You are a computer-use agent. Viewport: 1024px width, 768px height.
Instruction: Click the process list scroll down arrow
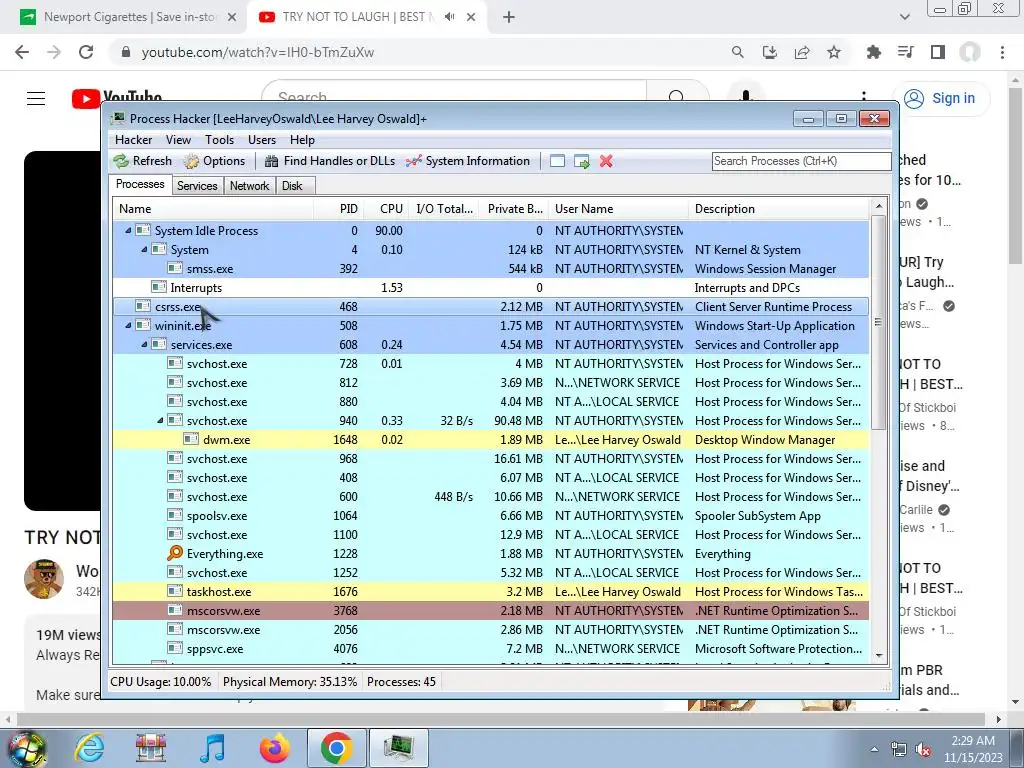pos(879,656)
